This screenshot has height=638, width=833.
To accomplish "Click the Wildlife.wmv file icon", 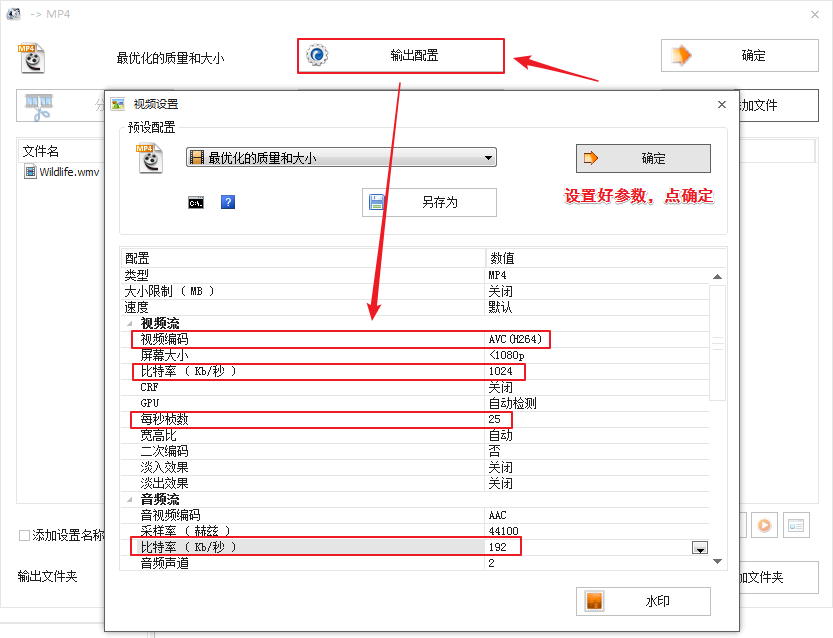I will point(31,172).
